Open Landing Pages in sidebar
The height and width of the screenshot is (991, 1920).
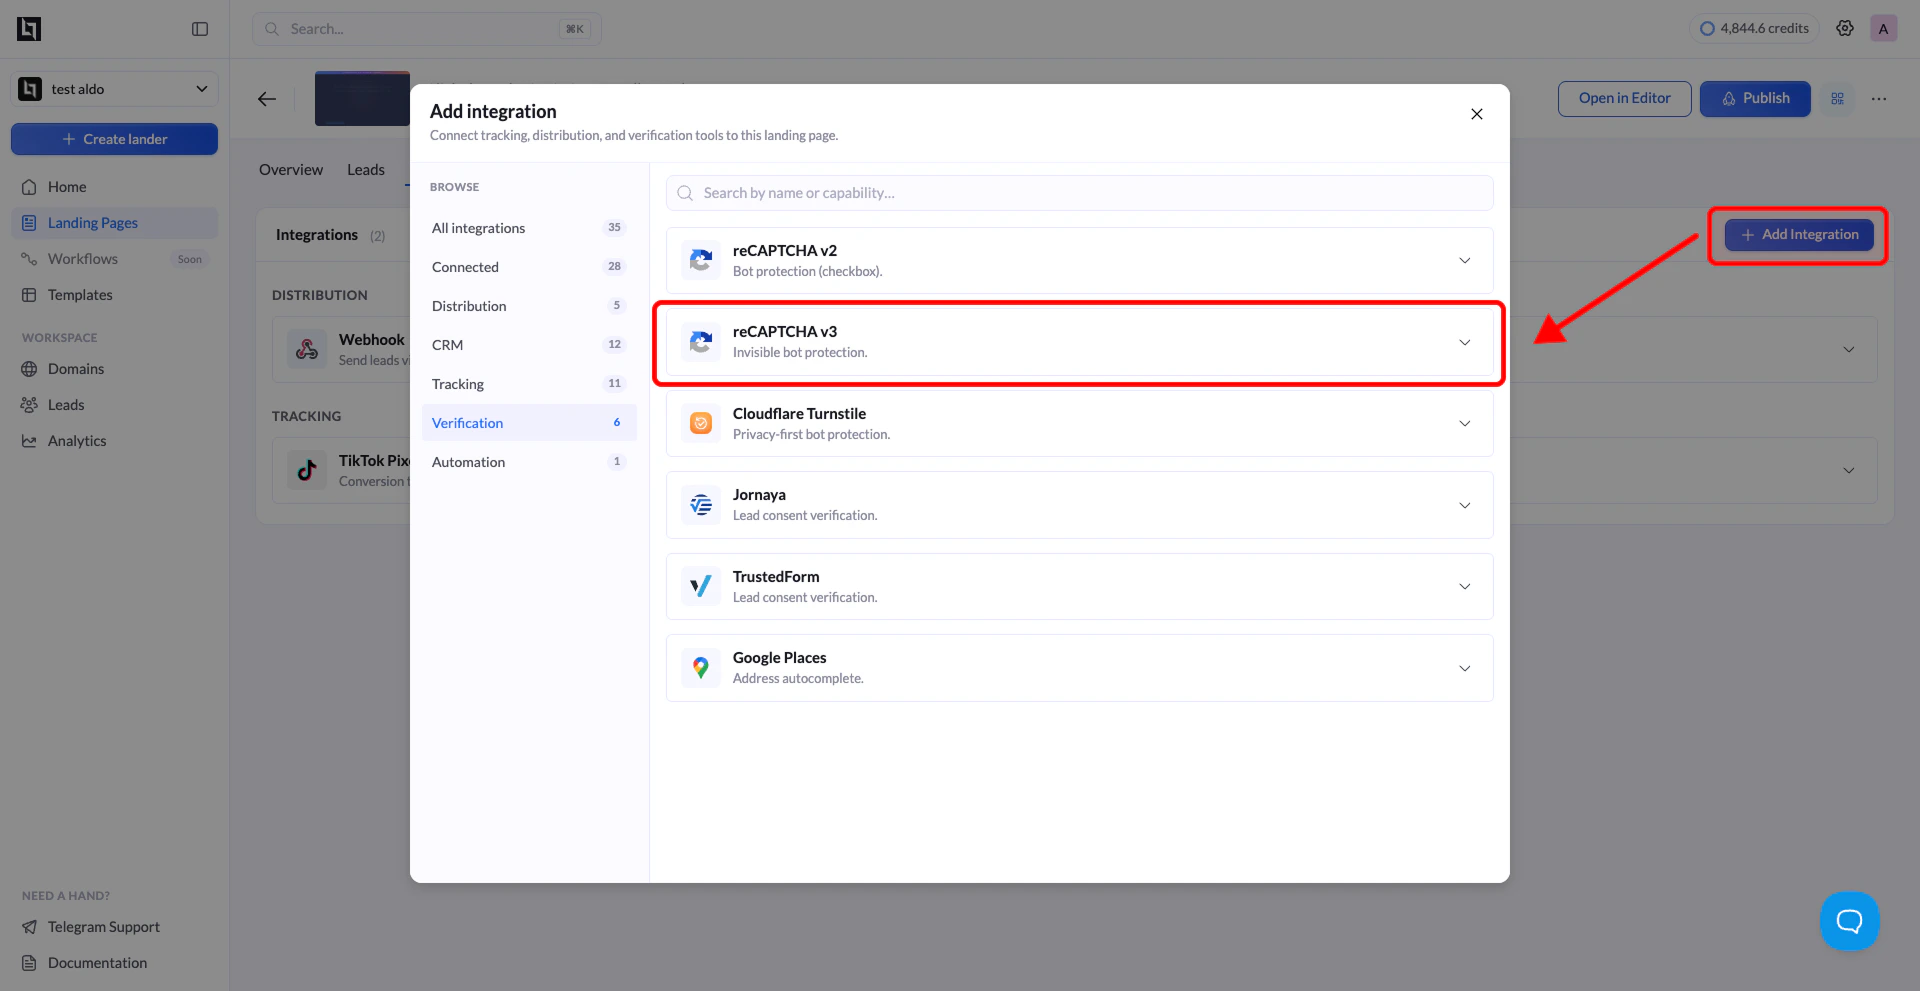114,223
